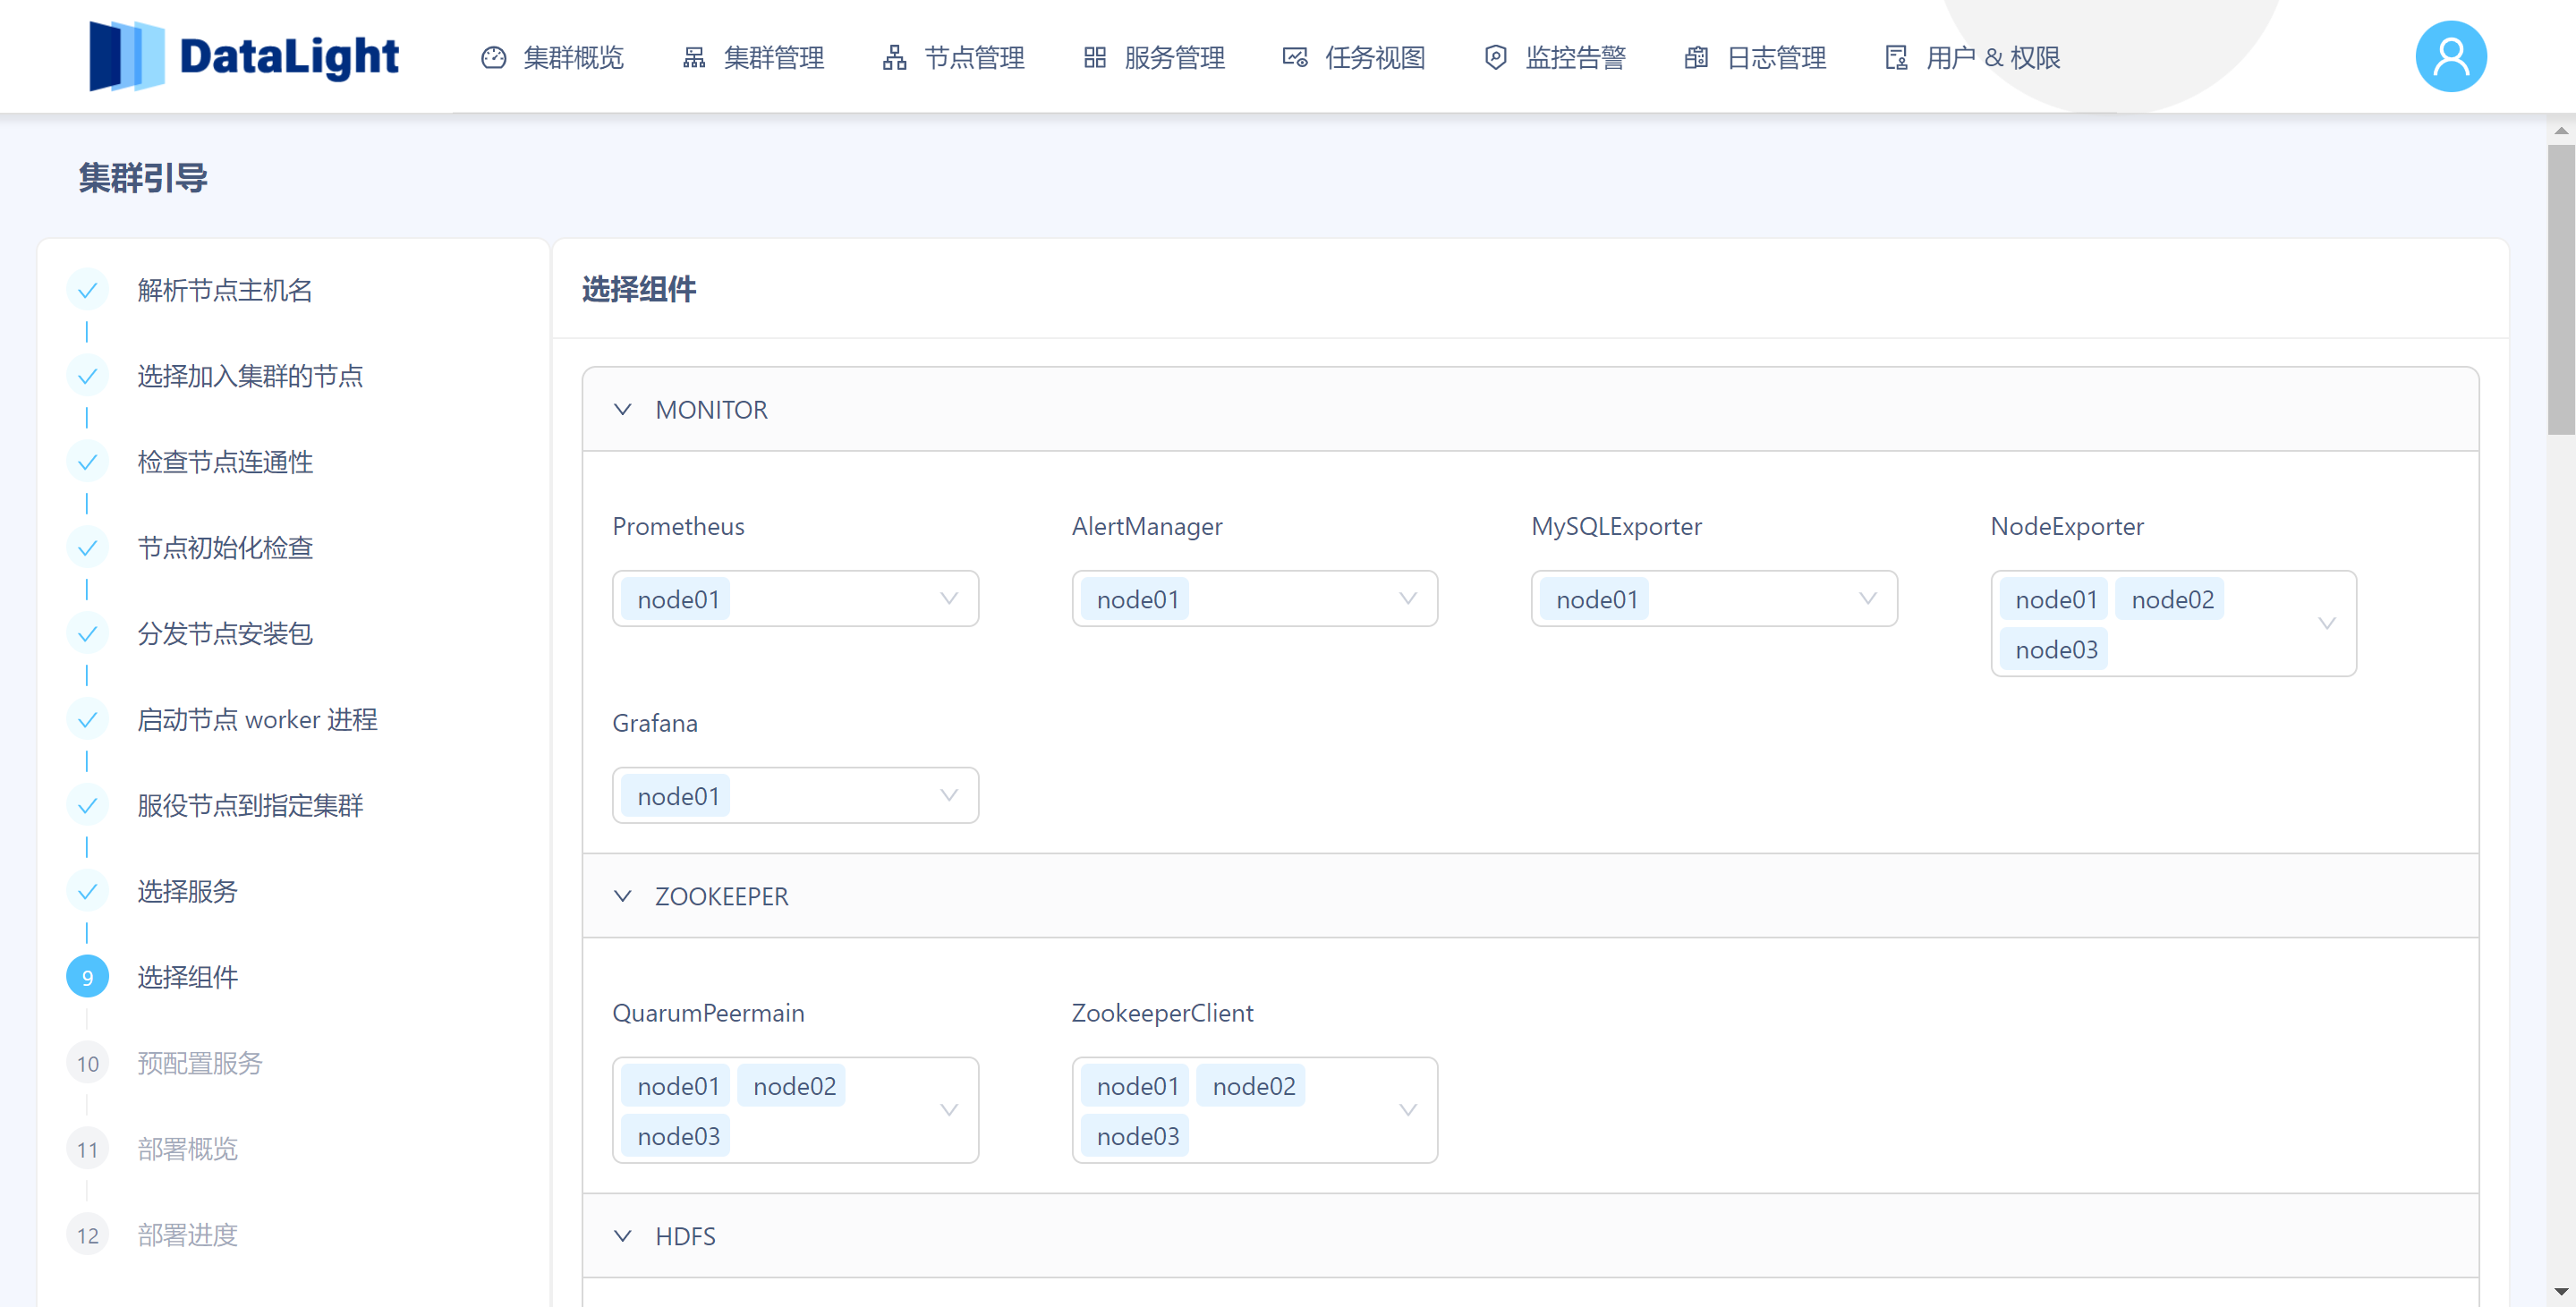Open the MySQLExporter node dropdown arrow
The width and height of the screenshot is (2576, 1307).
coord(1867,599)
